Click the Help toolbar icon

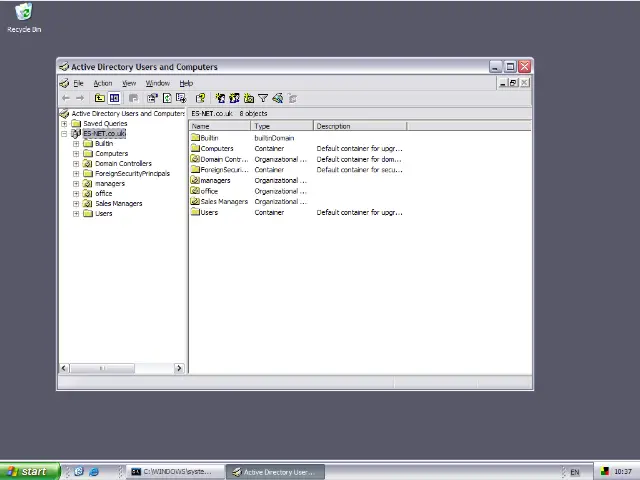pyautogui.click(x=200, y=98)
